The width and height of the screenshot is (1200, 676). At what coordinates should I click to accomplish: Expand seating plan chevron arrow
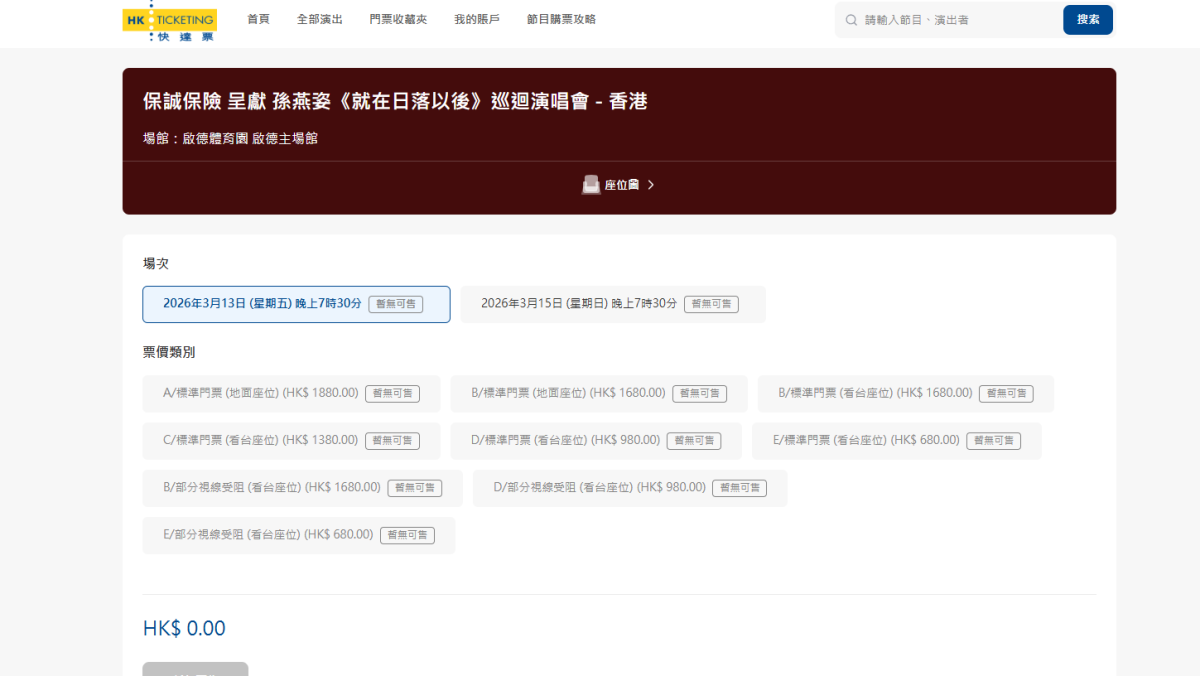pos(651,185)
